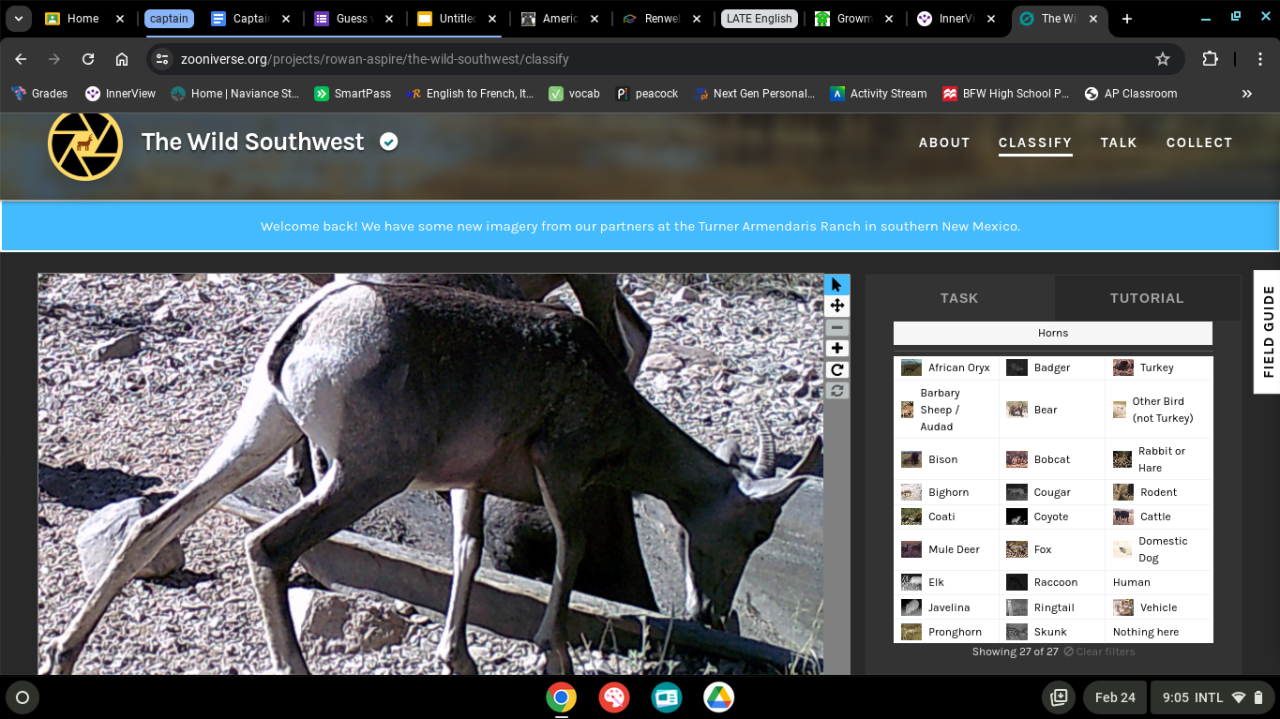Open the FIELD GUIDE side tab
The height and width of the screenshot is (719, 1280).
point(1267,332)
